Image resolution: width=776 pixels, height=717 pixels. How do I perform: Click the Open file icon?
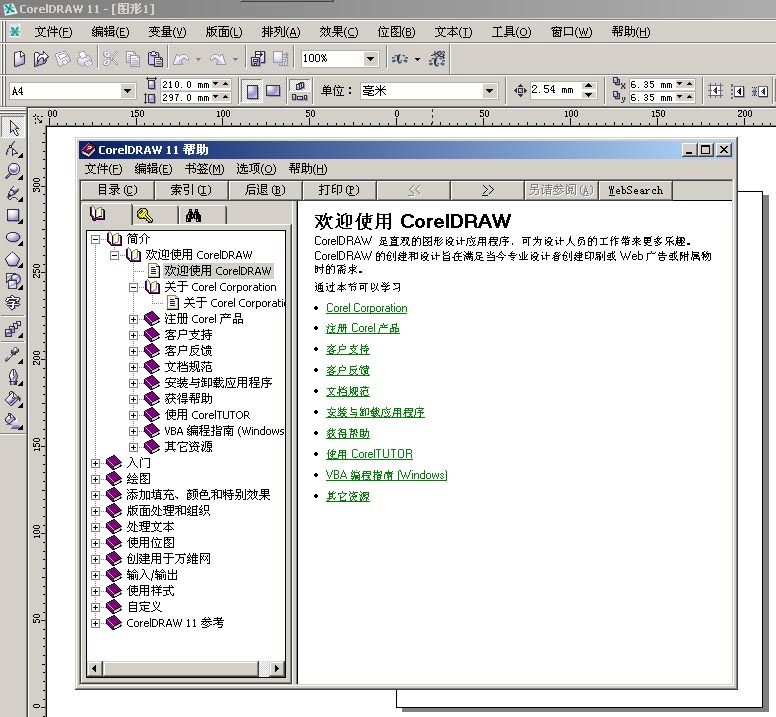pos(41,59)
